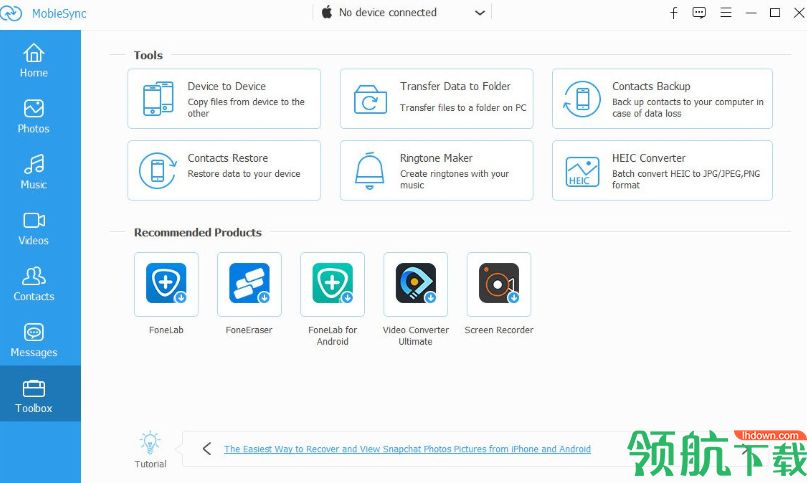
Task: Open the feedback chat icon in title bar
Action: 699,13
